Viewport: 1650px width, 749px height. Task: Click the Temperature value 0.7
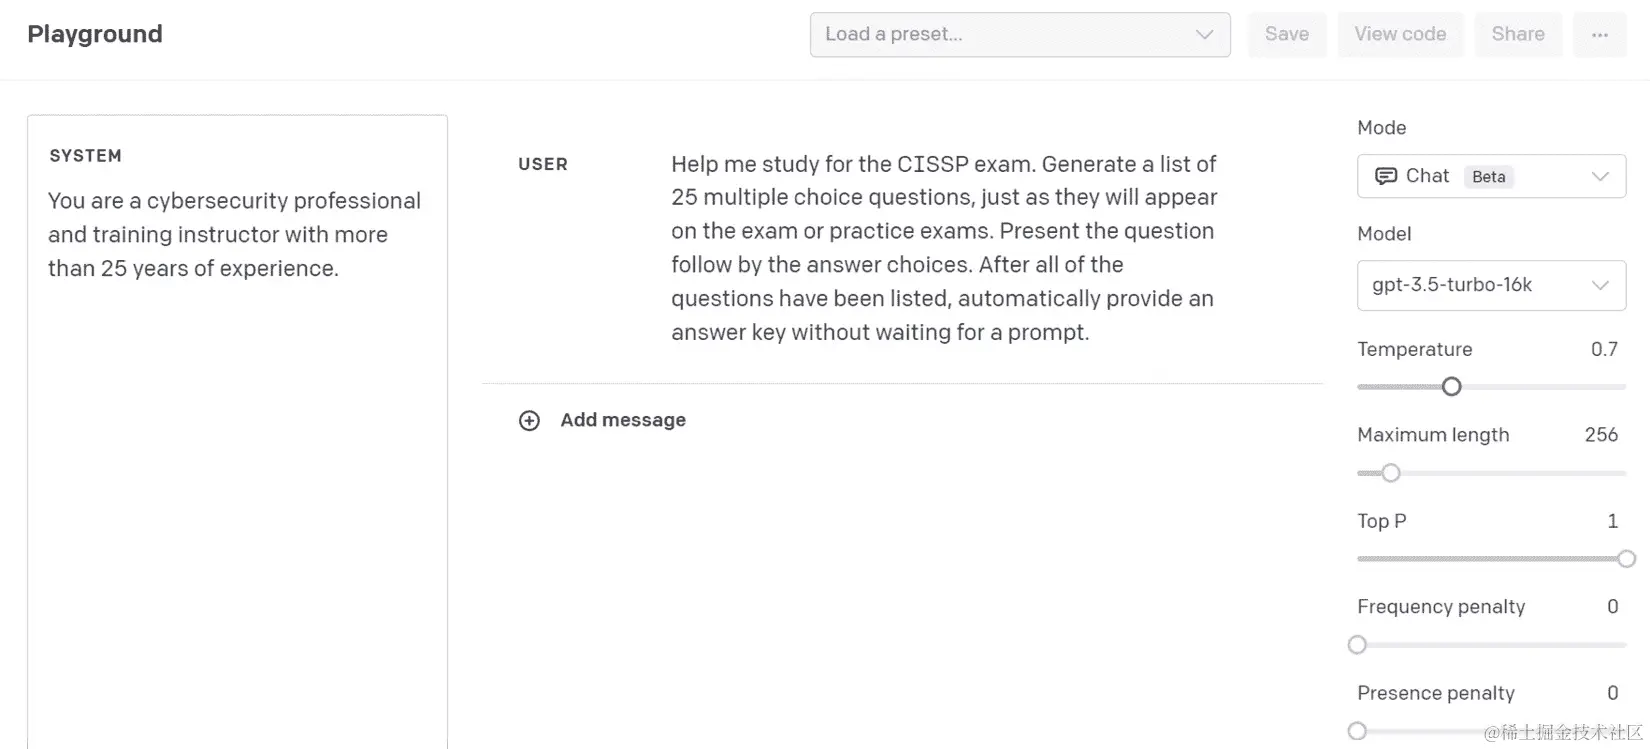click(x=1604, y=349)
